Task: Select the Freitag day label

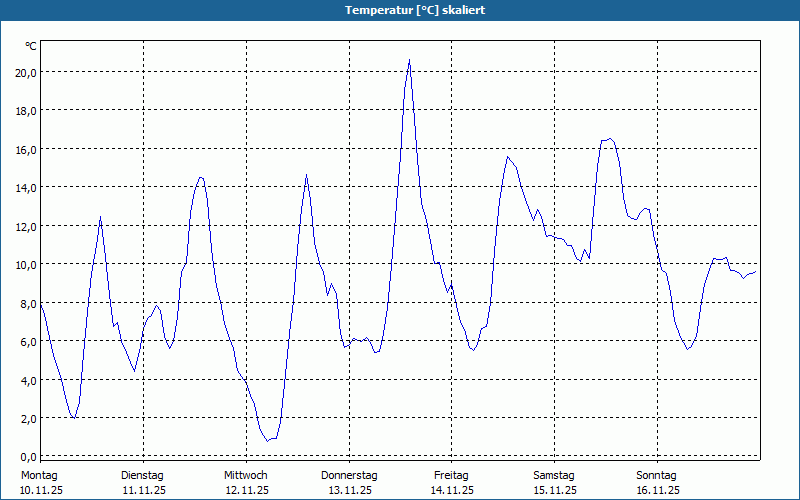Action: coord(451,476)
